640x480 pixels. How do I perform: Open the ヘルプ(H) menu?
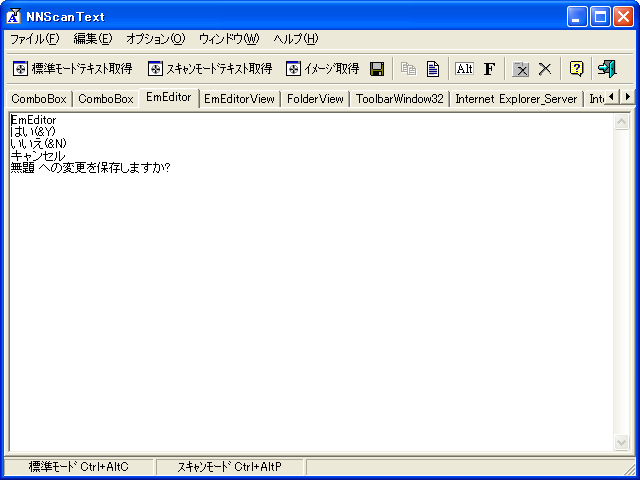click(296, 39)
